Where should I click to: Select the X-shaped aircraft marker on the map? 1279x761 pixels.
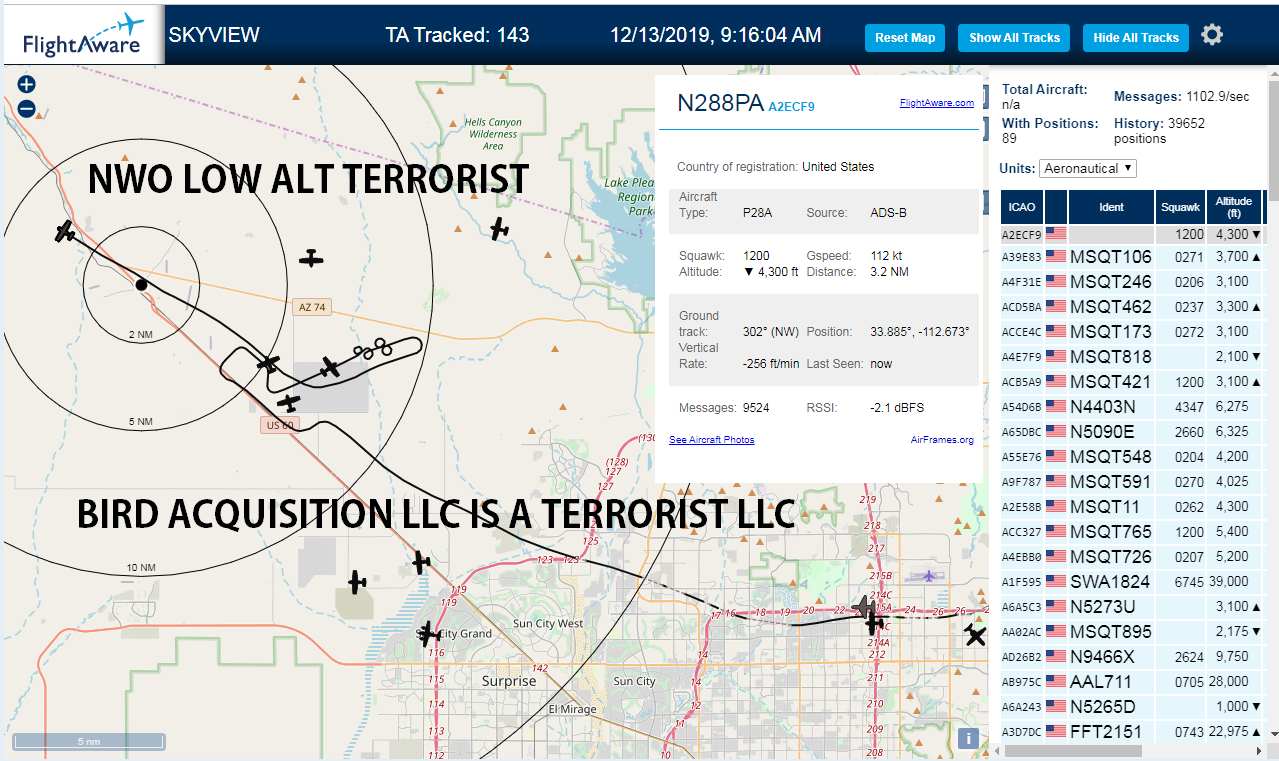[x=976, y=634]
